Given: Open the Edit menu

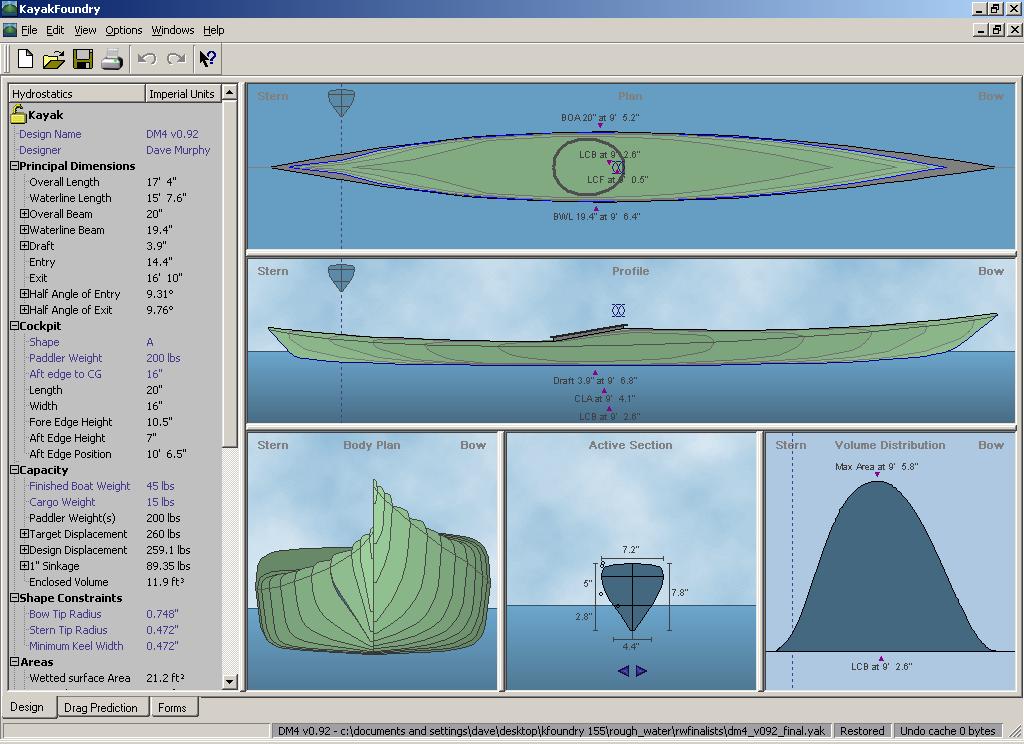Looking at the screenshot, I should 55,30.
